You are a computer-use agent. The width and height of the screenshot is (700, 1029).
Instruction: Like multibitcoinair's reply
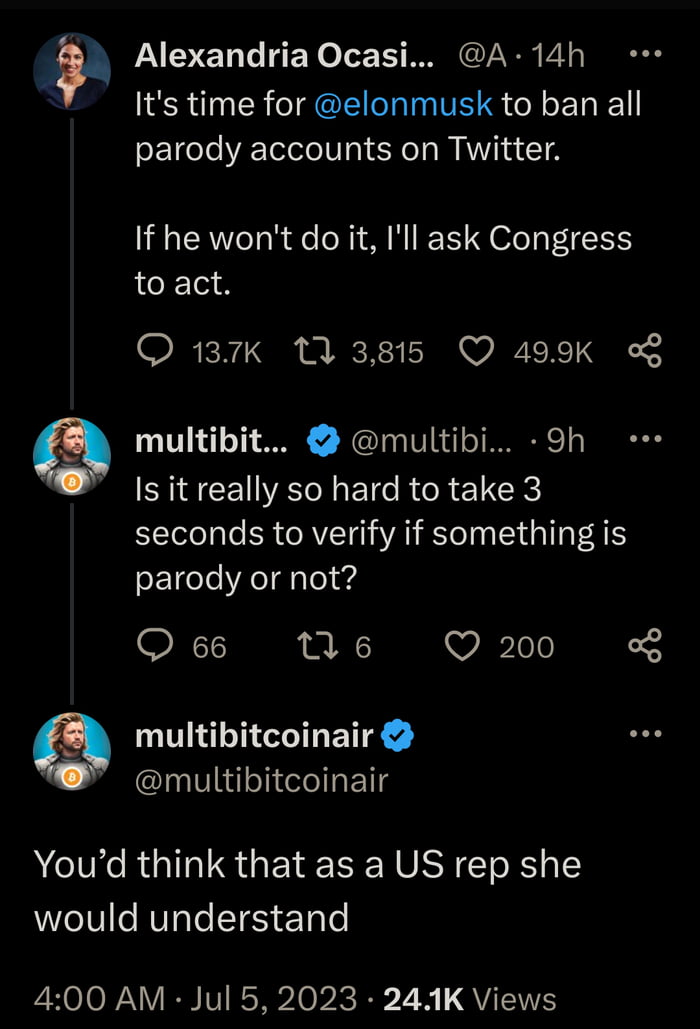(464, 646)
